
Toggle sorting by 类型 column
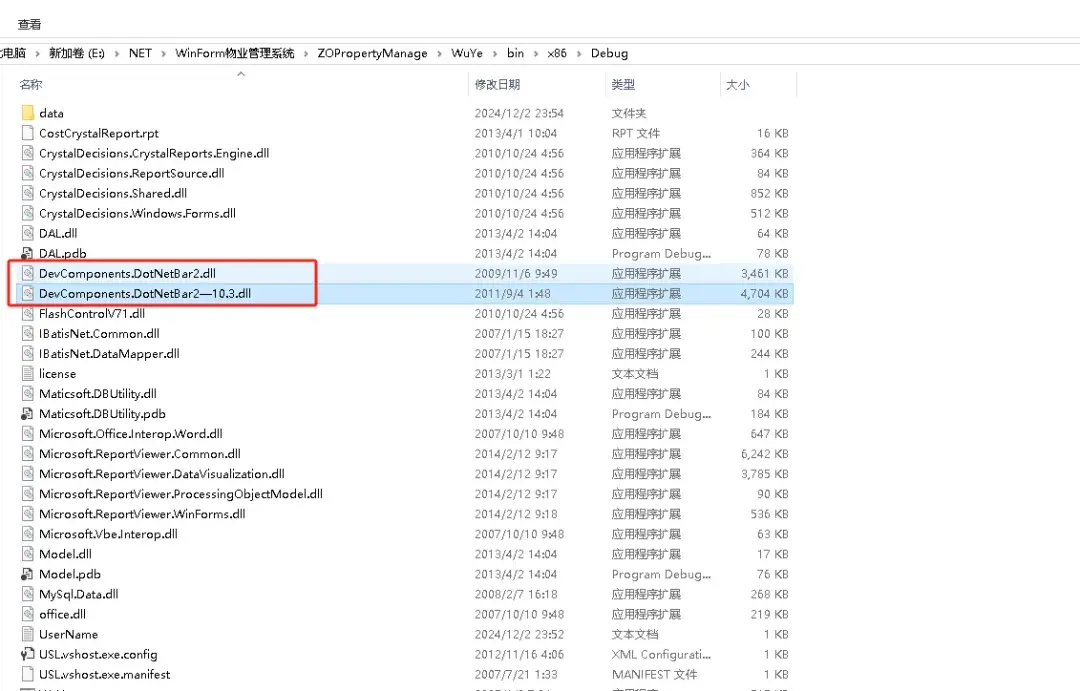[x=625, y=85]
